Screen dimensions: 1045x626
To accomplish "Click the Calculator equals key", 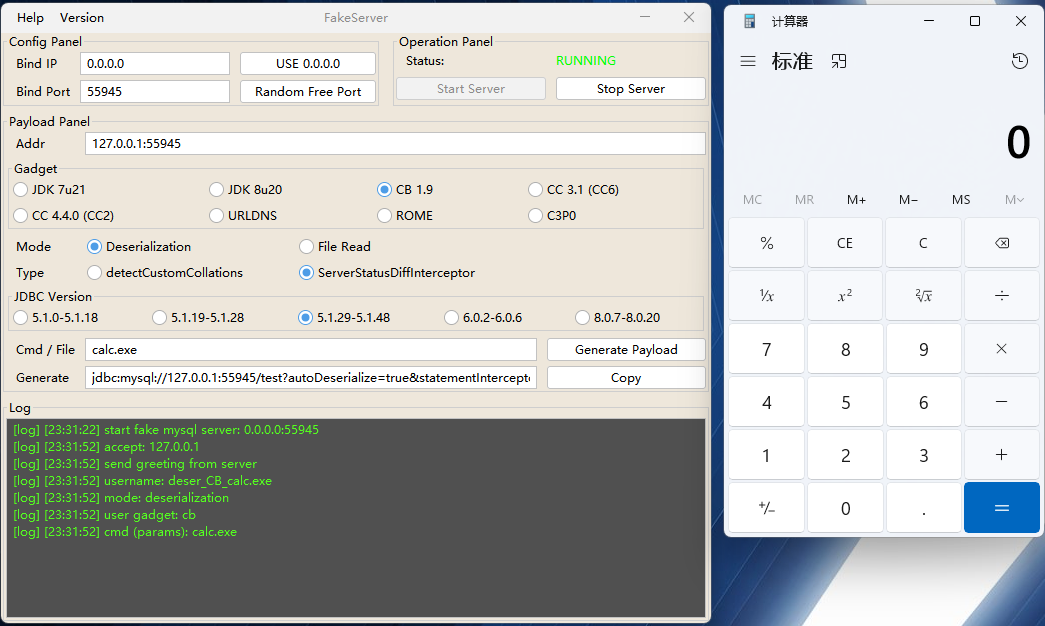I will point(1002,508).
